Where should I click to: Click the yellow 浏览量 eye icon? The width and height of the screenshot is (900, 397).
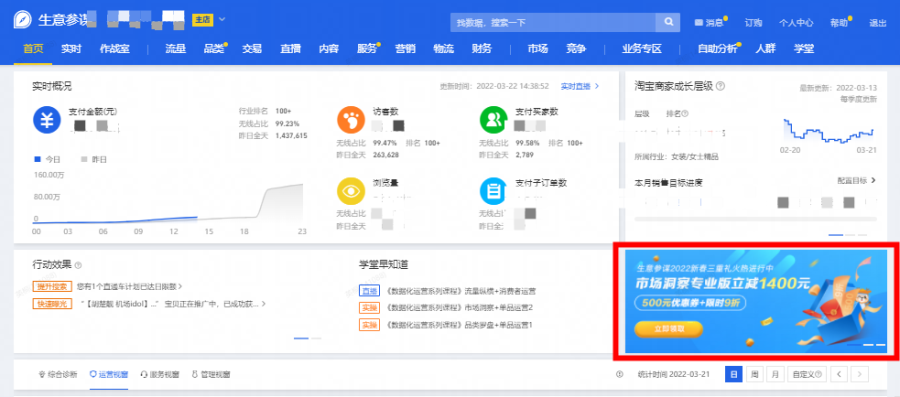pos(351,192)
